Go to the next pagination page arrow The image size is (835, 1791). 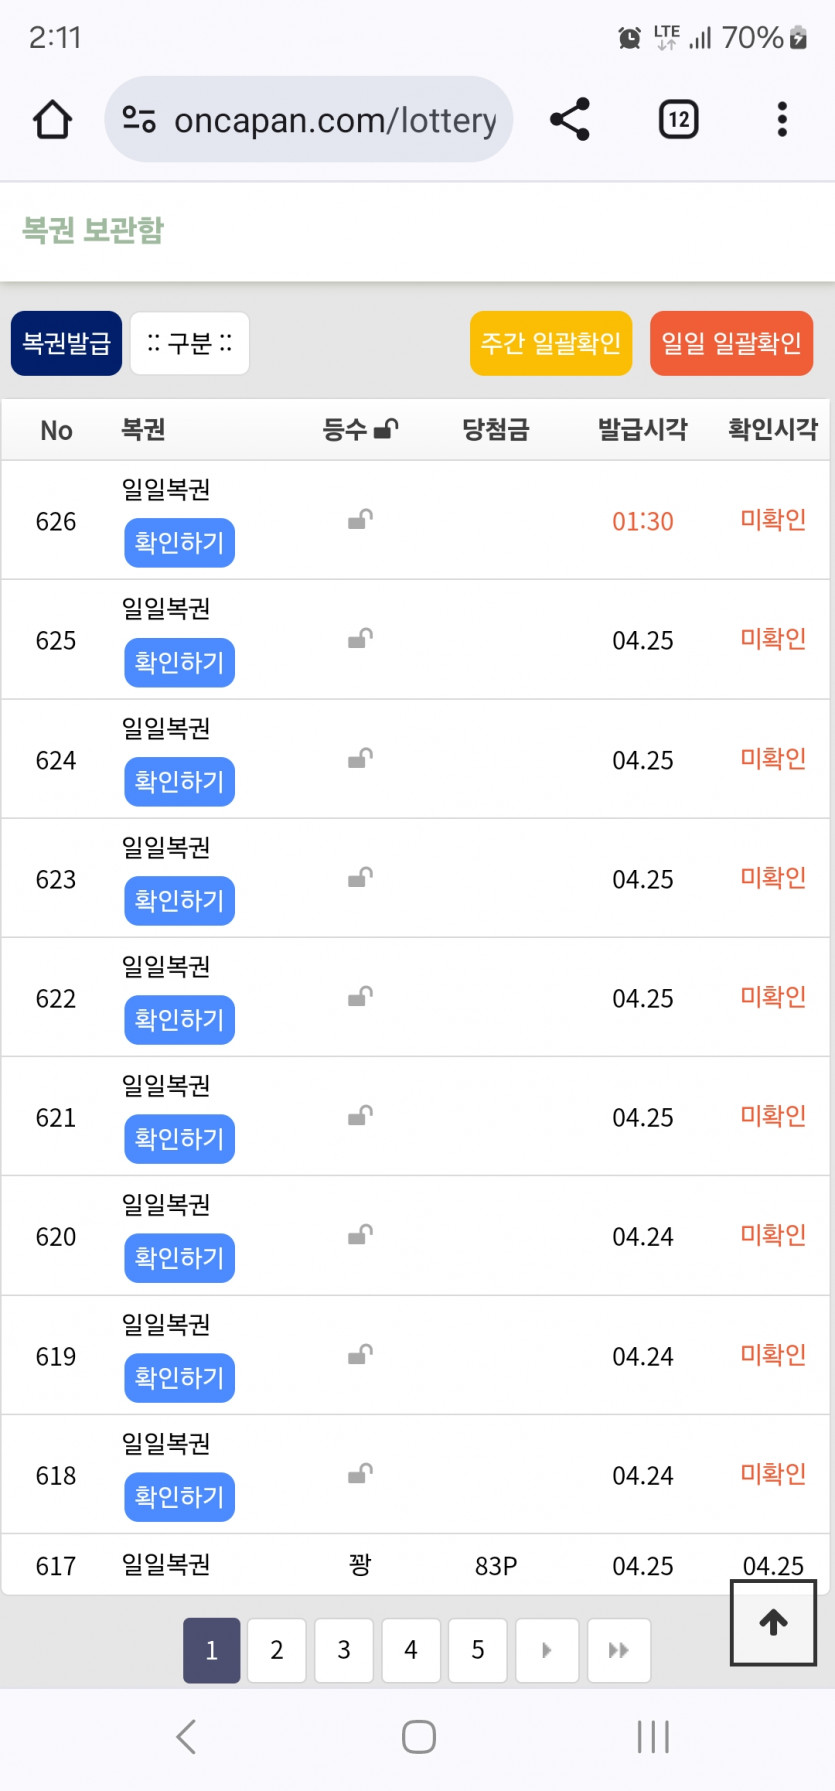[546, 1650]
